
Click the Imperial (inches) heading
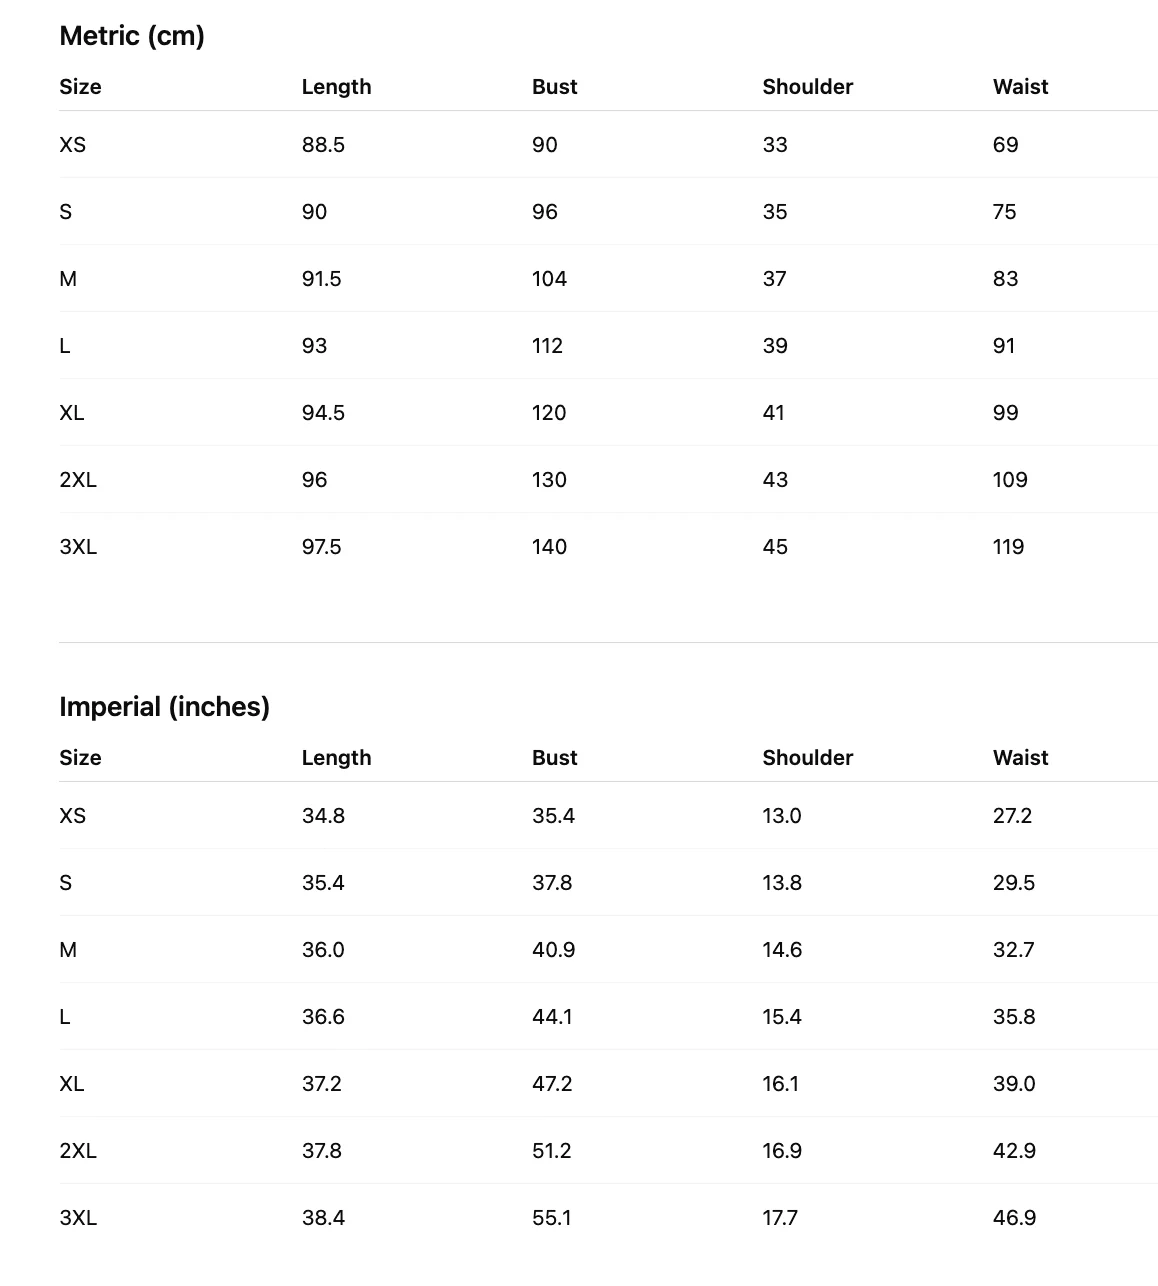tap(165, 707)
